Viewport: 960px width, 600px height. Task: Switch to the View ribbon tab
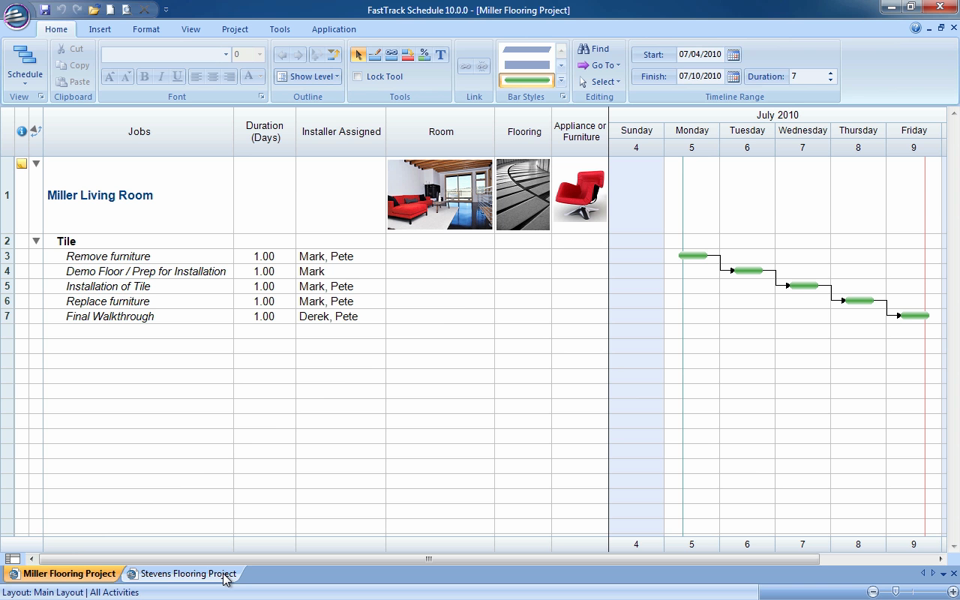tap(190, 29)
